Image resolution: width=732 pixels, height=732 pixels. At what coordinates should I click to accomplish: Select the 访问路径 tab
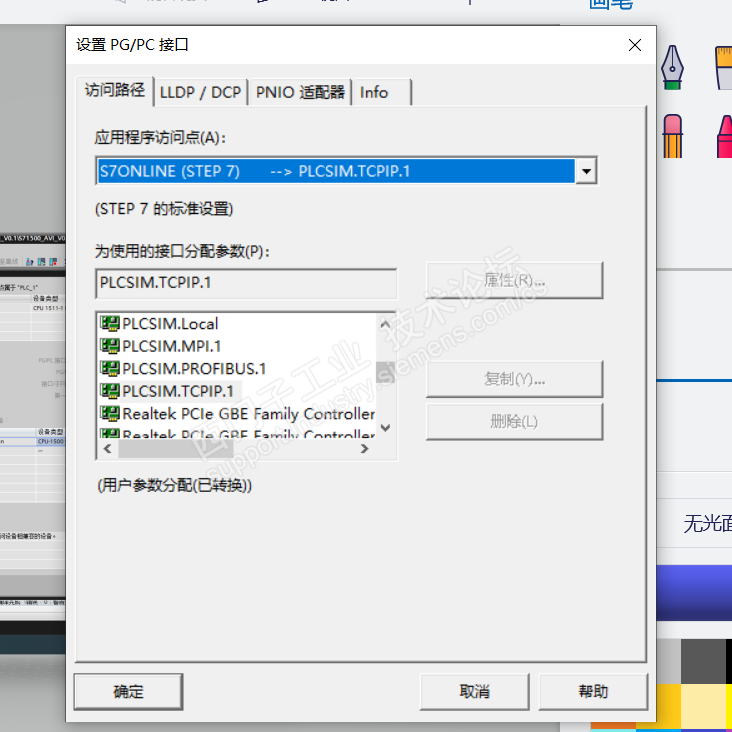pyautogui.click(x=115, y=91)
